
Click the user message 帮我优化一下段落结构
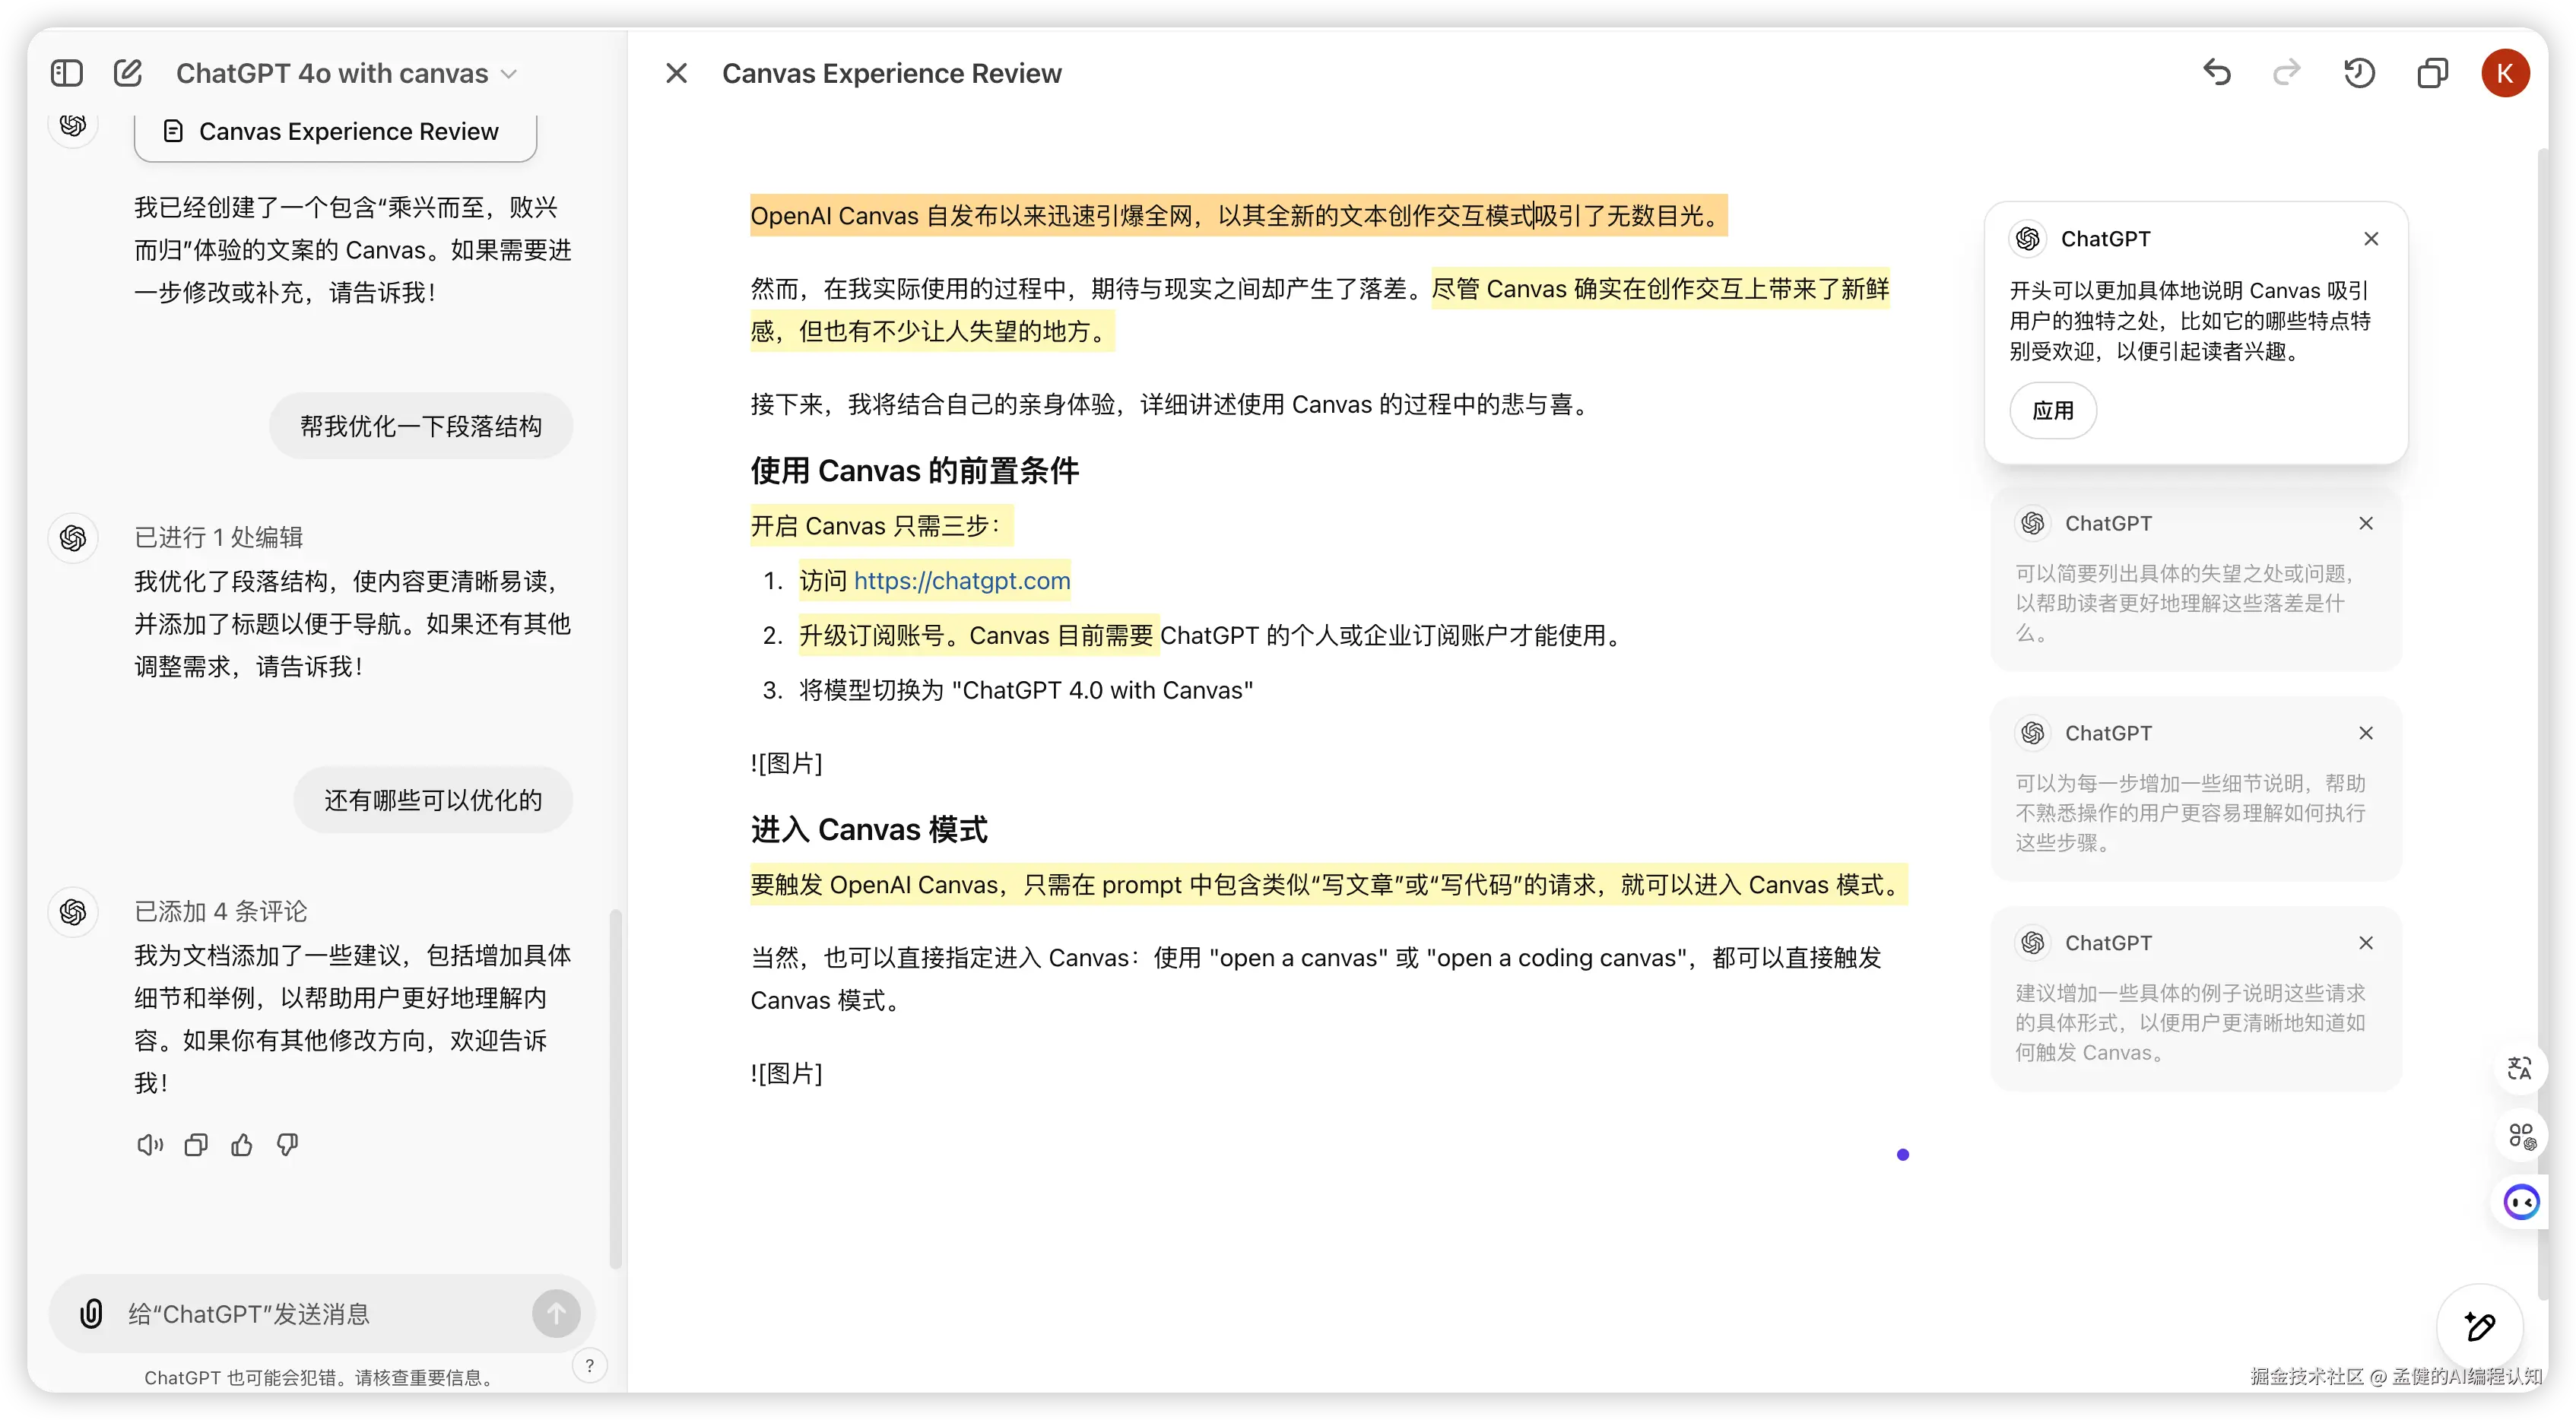tap(421, 427)
